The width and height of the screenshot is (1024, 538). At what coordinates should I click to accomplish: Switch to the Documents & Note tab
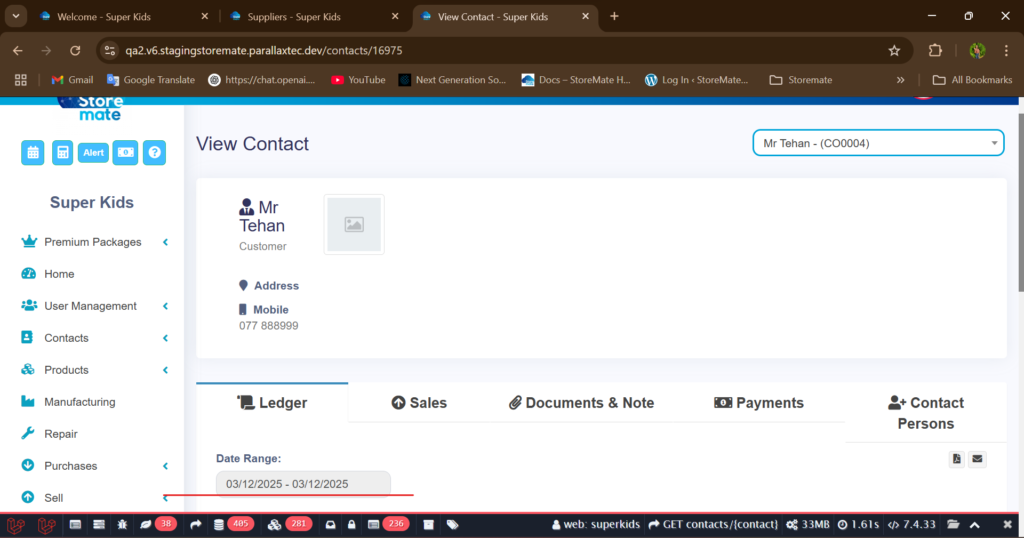pyautogui.click(x=581, y=403)
